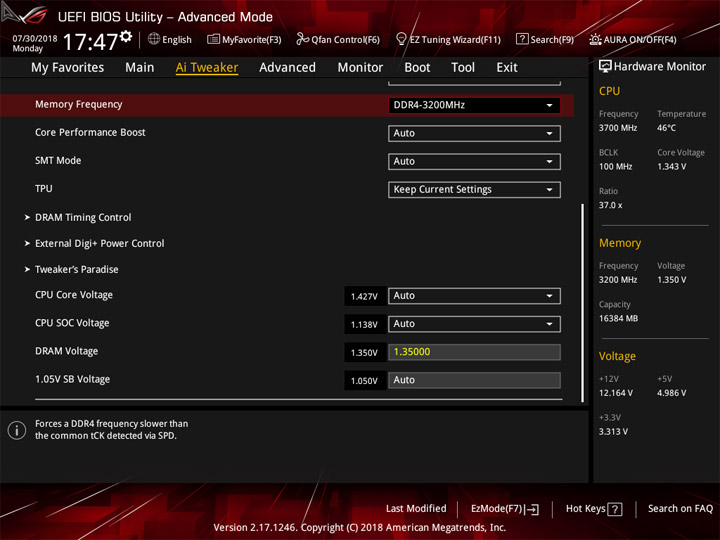
Task: Open the Advanced tab
Action: click(x=287, y=68)
